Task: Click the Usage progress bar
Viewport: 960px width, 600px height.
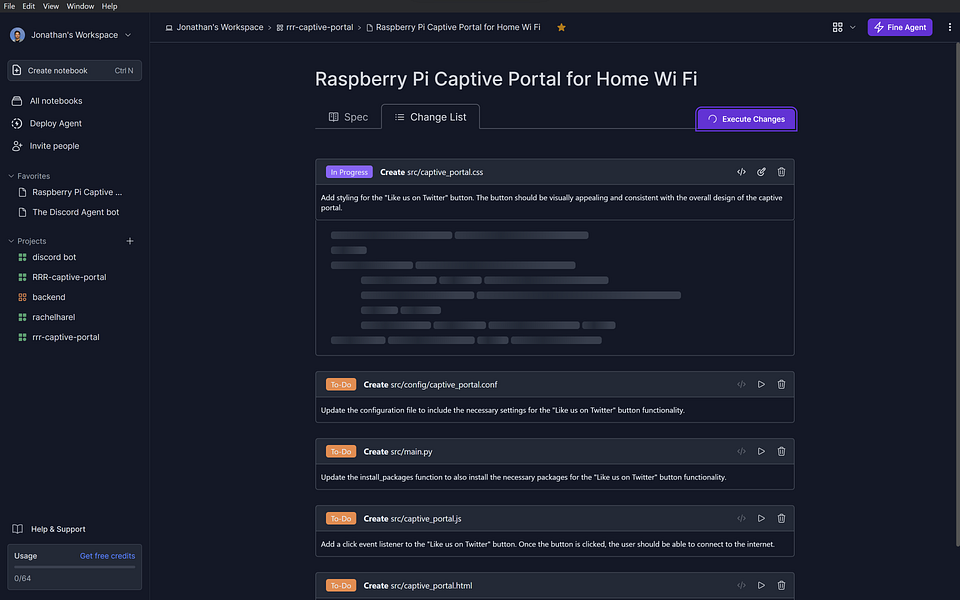Action: pos(75,567)
